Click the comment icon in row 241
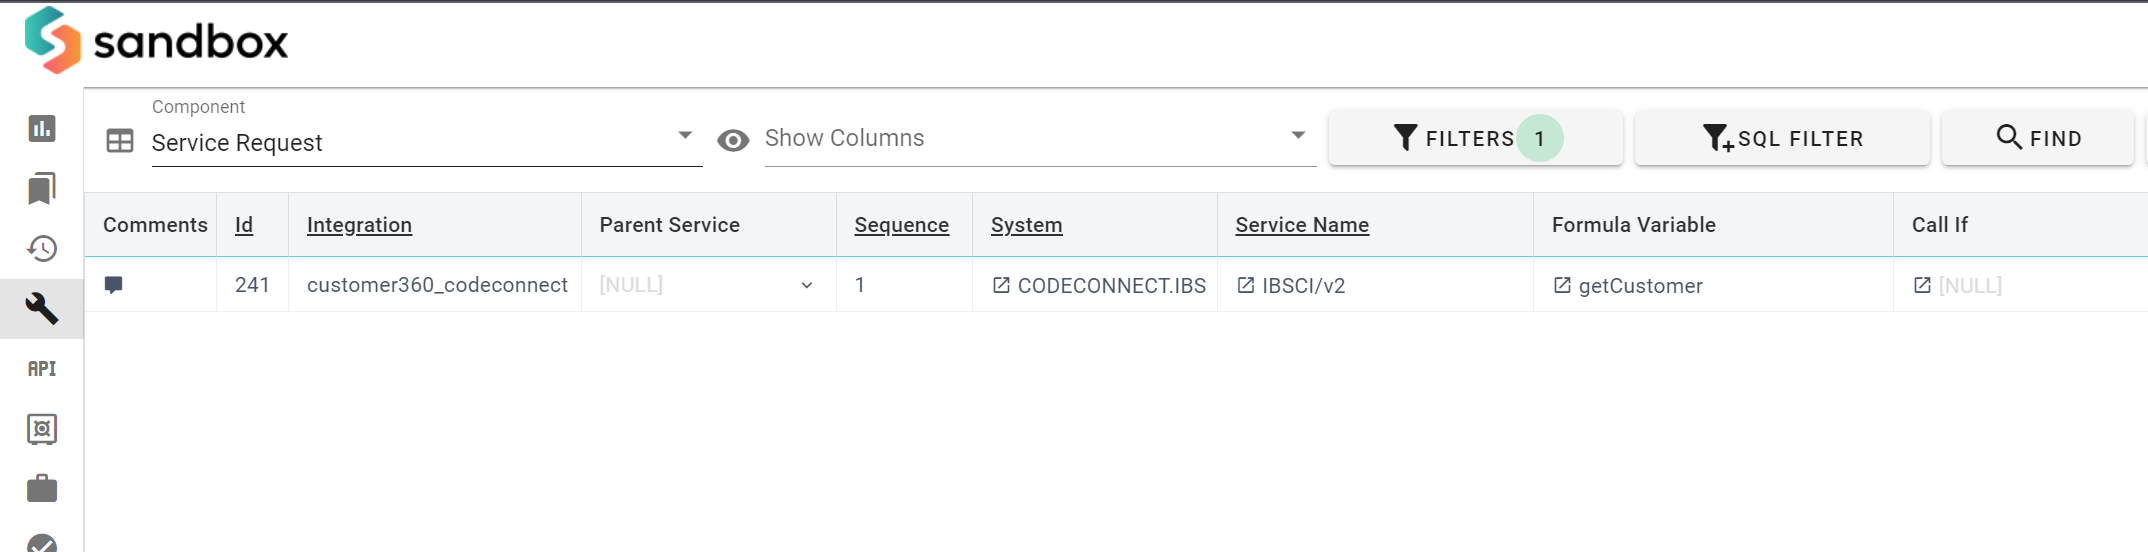 point(114,285)
